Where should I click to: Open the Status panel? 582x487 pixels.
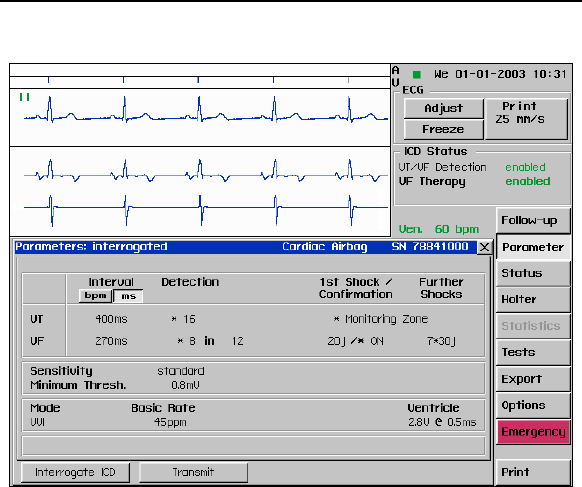(533, 273)
